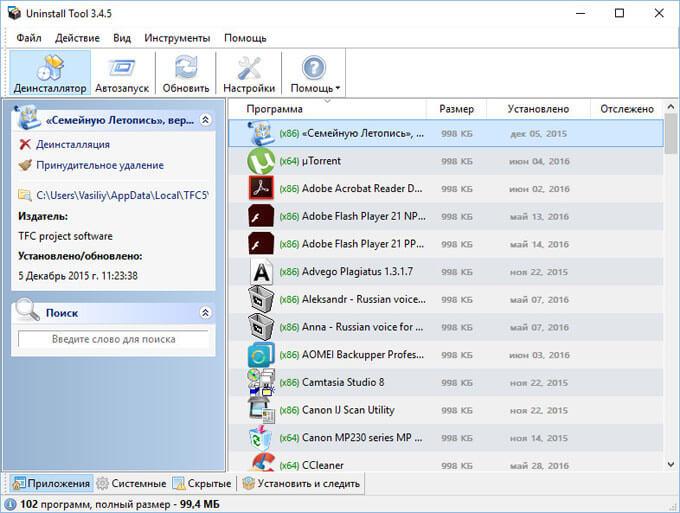Click the Деинсталляция link

pyautogui.click(x=72, y=144)
